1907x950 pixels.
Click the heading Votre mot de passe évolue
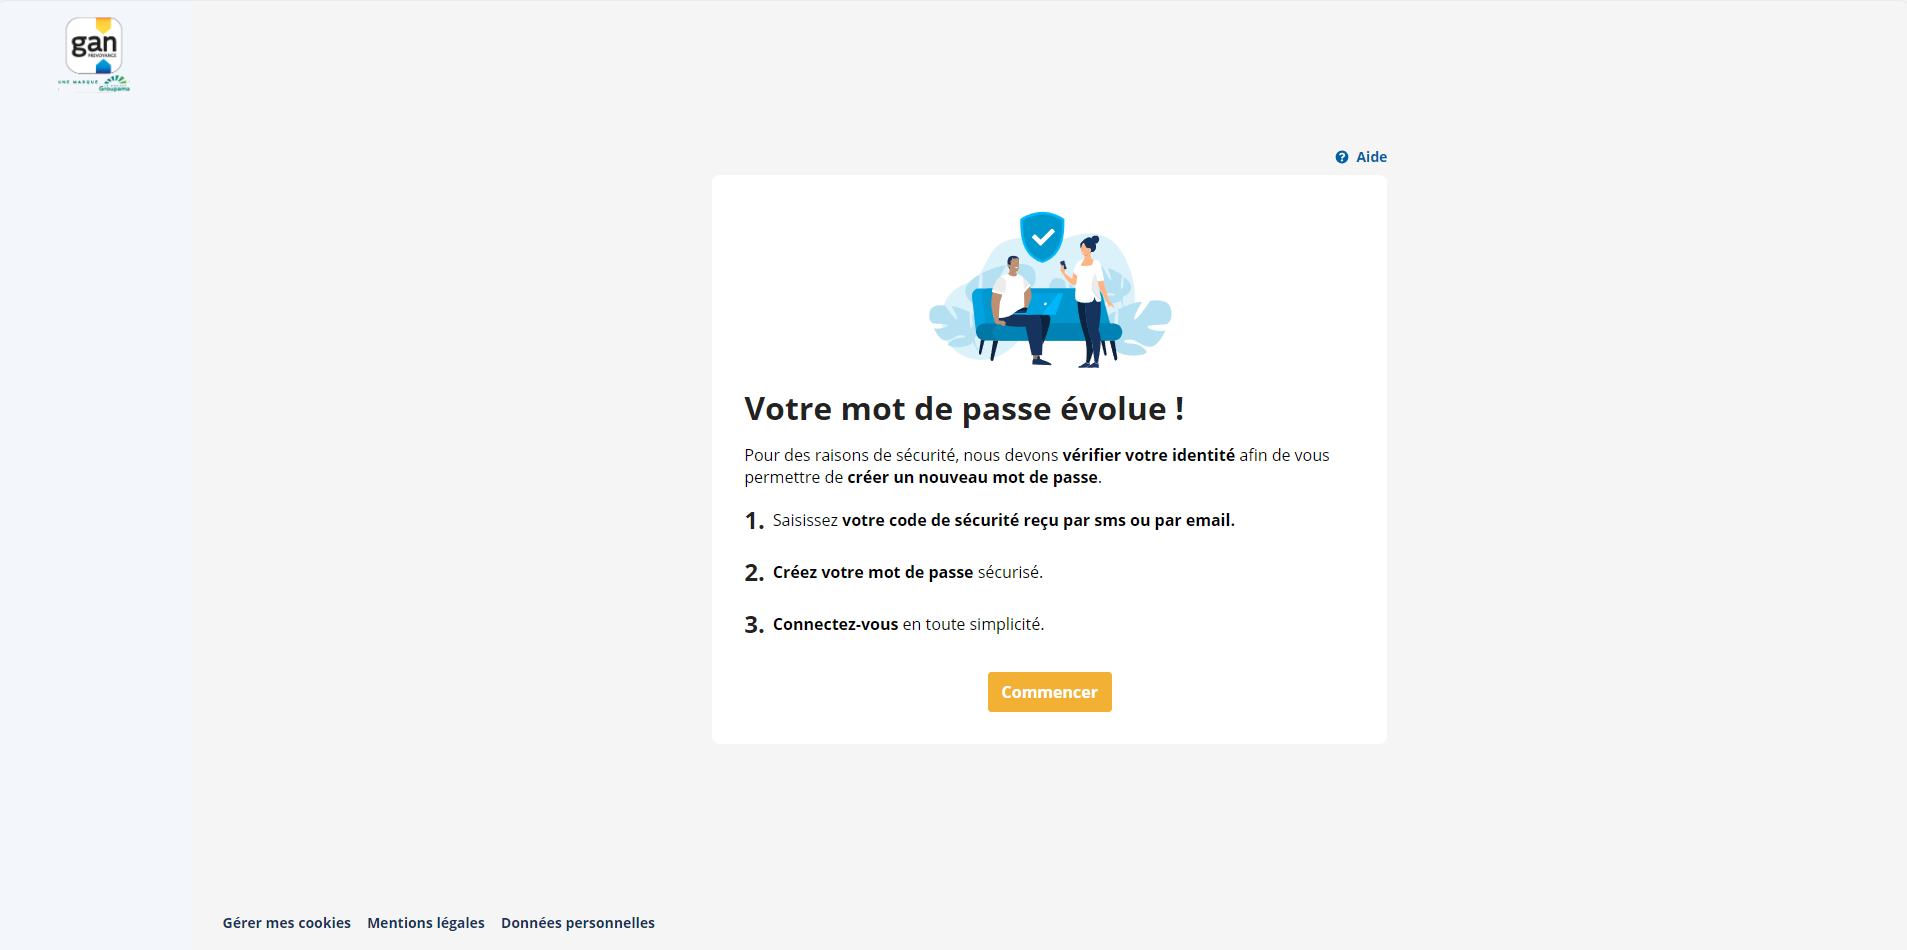[x=964, y=409]
